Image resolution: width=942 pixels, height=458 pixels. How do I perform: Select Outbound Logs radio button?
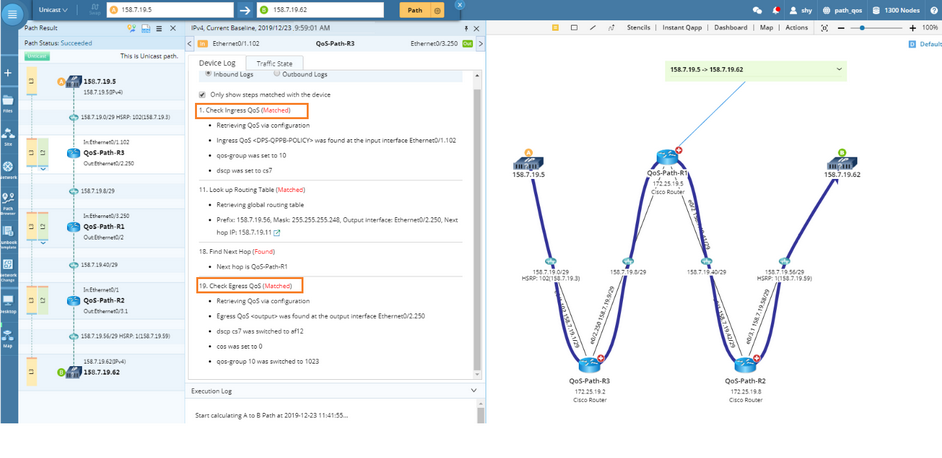pyautogui.click(x=277, y=74)
